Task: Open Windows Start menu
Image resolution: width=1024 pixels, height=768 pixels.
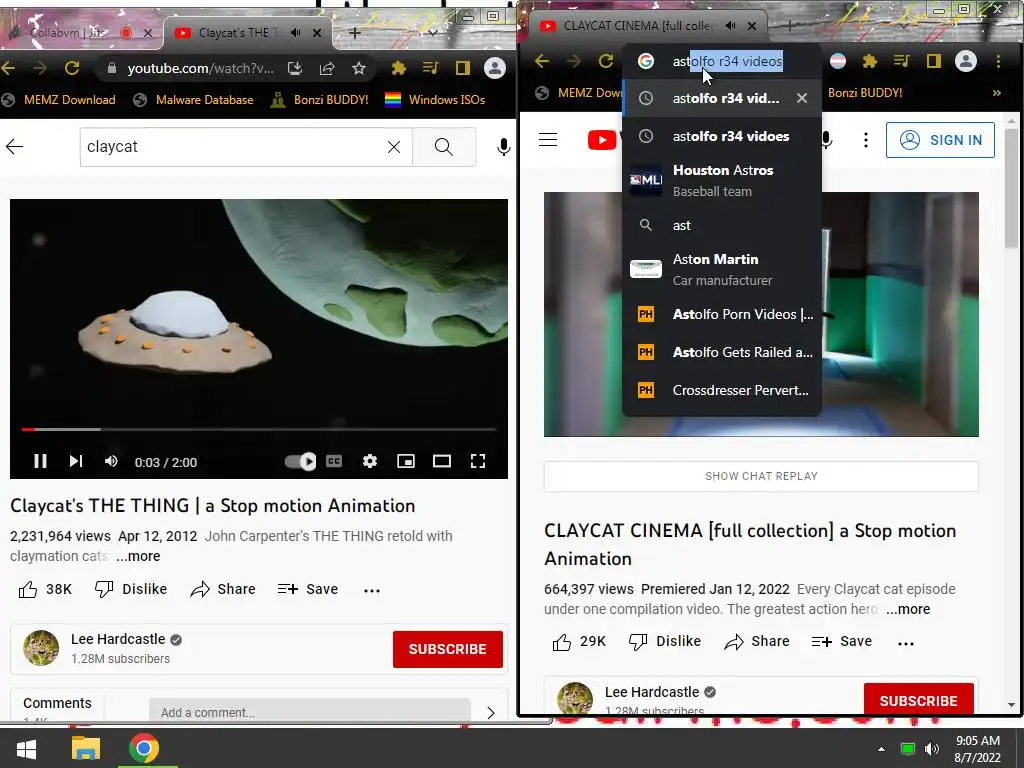Action: (26, 748)
